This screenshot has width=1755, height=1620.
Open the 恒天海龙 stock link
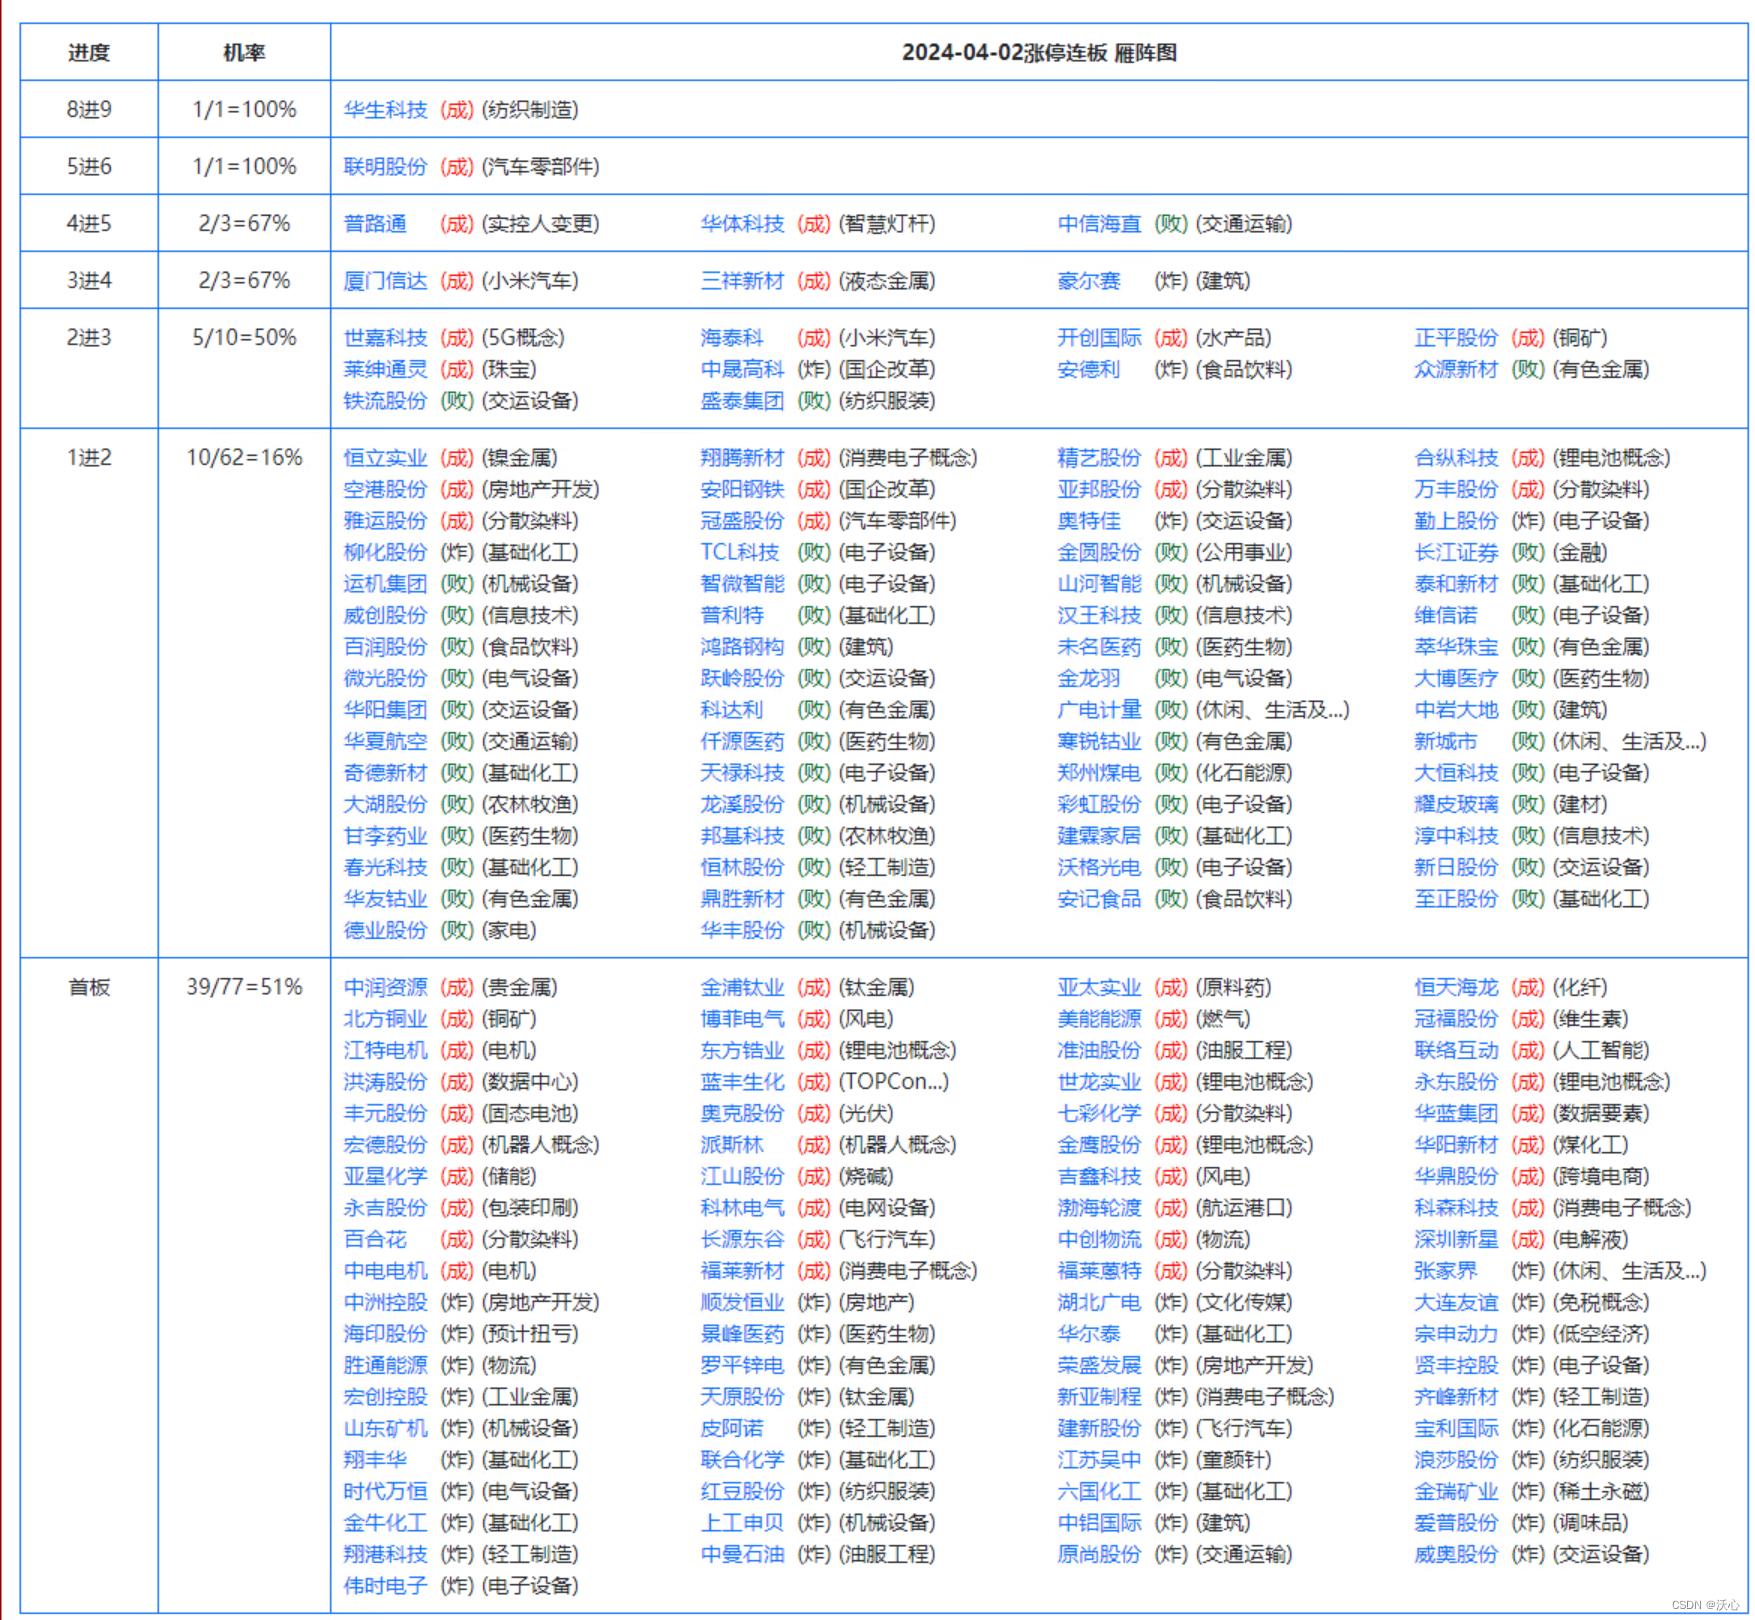[1456, 987]
